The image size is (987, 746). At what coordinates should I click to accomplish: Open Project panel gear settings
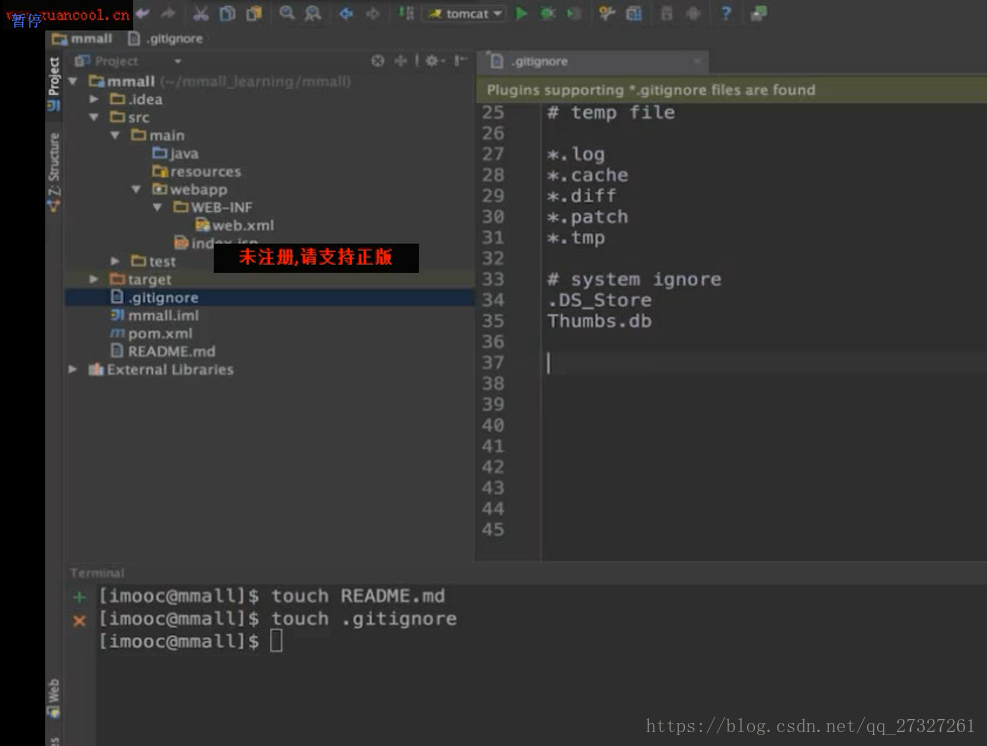(433, 60)
